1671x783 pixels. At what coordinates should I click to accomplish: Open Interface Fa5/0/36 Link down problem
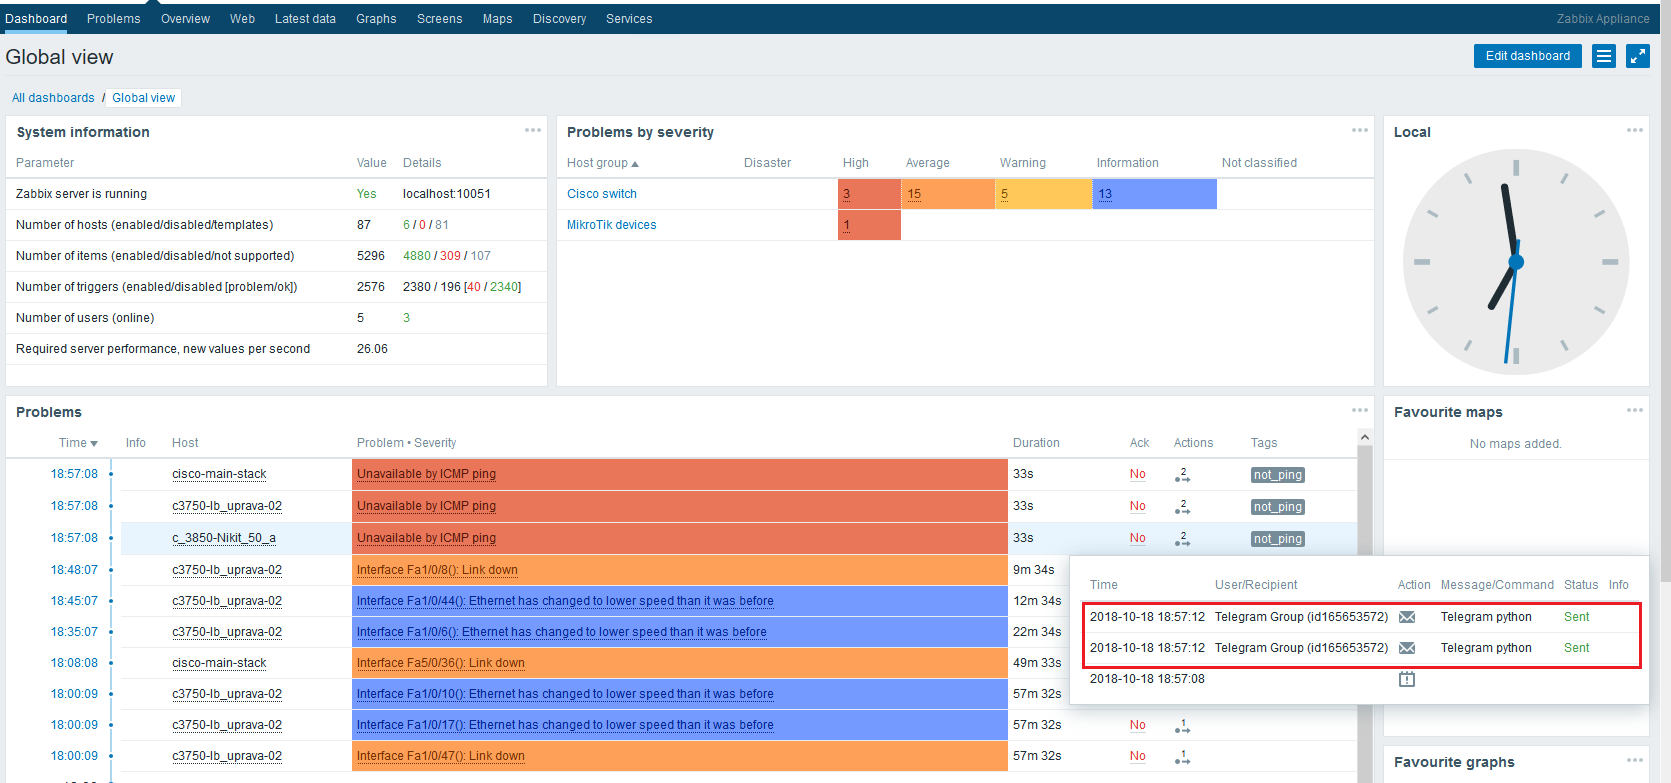point(441,663)
